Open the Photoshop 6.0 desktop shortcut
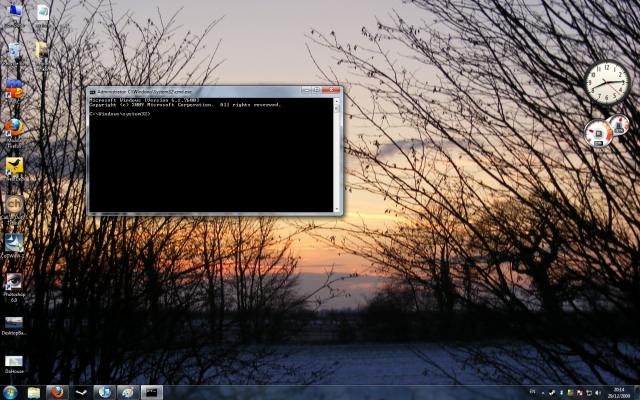 pos(14,282)
